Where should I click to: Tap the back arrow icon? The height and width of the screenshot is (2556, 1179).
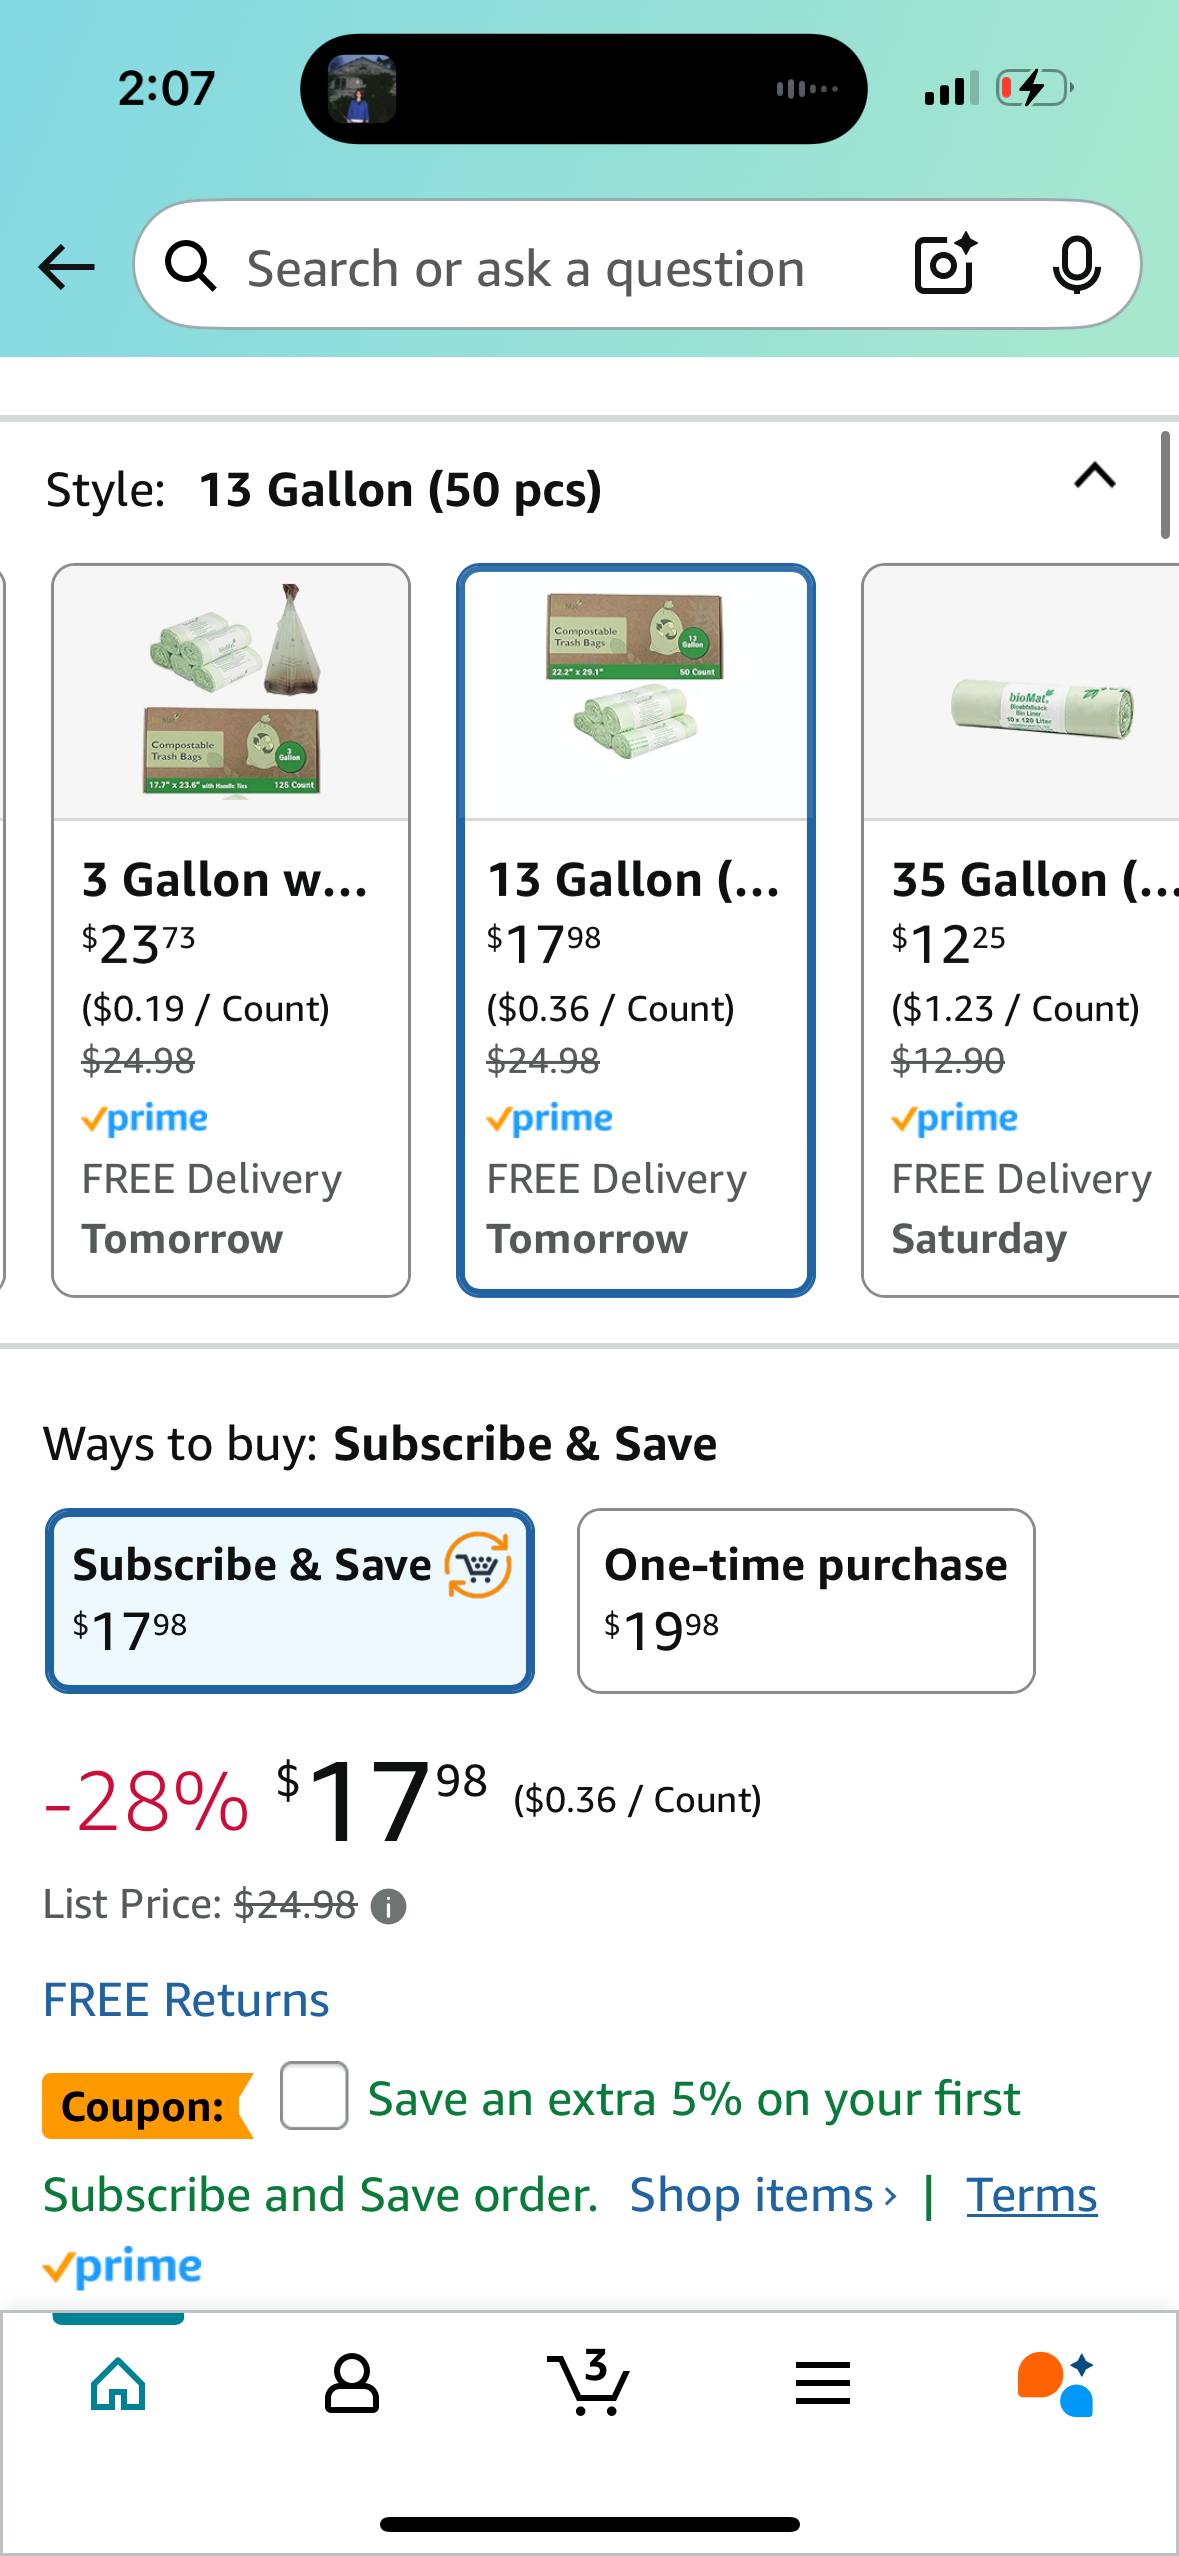pos(66,267)
